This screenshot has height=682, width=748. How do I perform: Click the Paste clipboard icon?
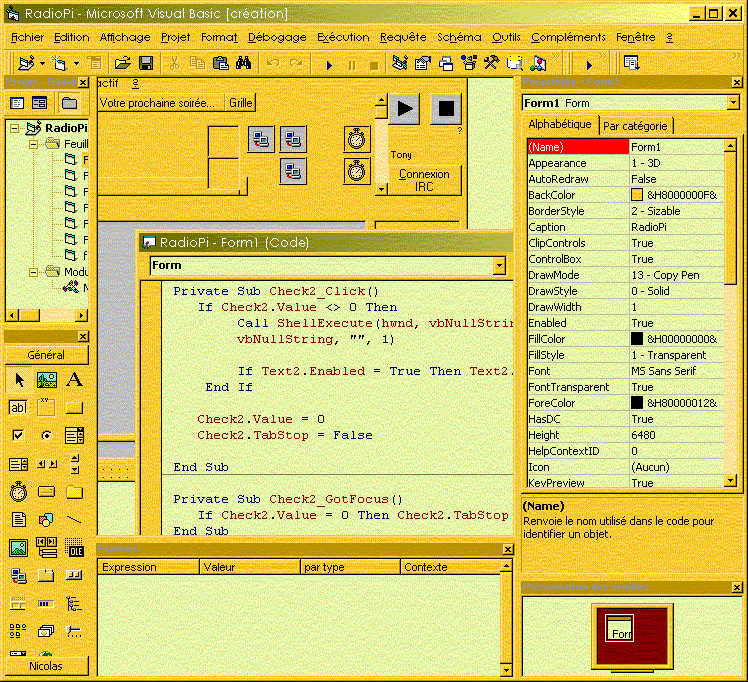220,62
